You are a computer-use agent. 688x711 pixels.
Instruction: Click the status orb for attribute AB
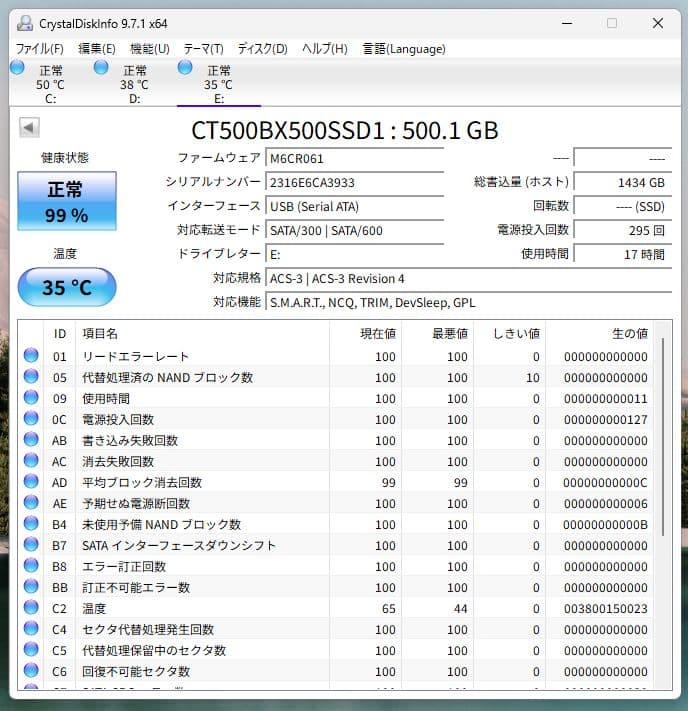point(31,439)
